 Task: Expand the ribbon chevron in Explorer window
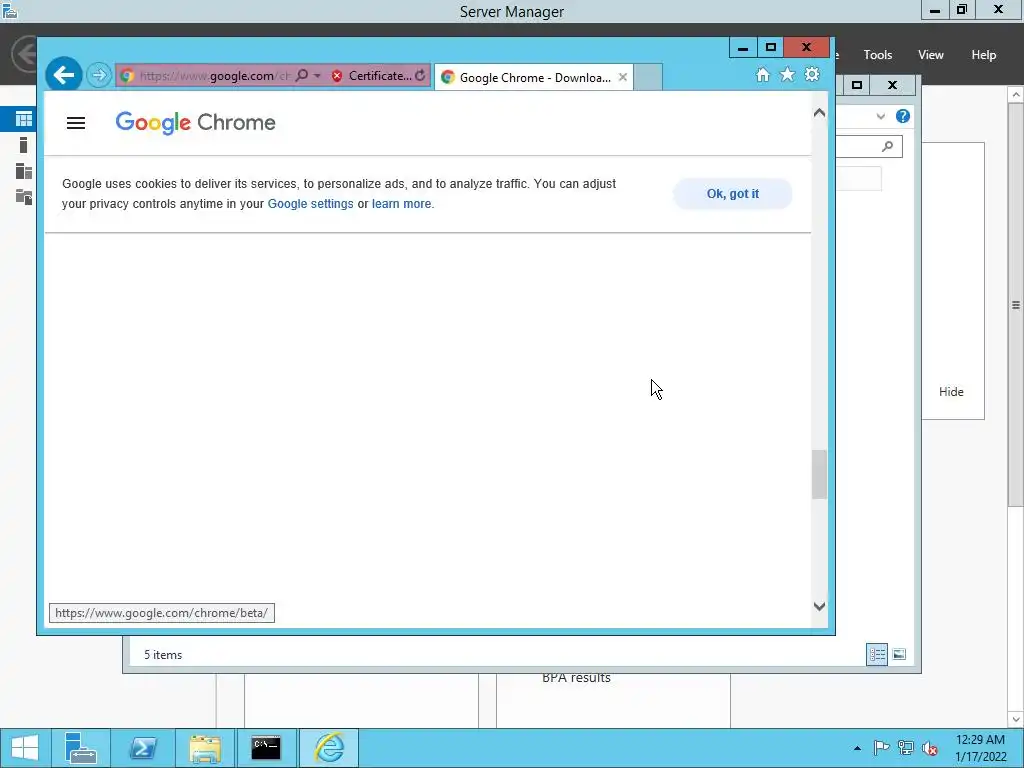(x=880, y=116)
